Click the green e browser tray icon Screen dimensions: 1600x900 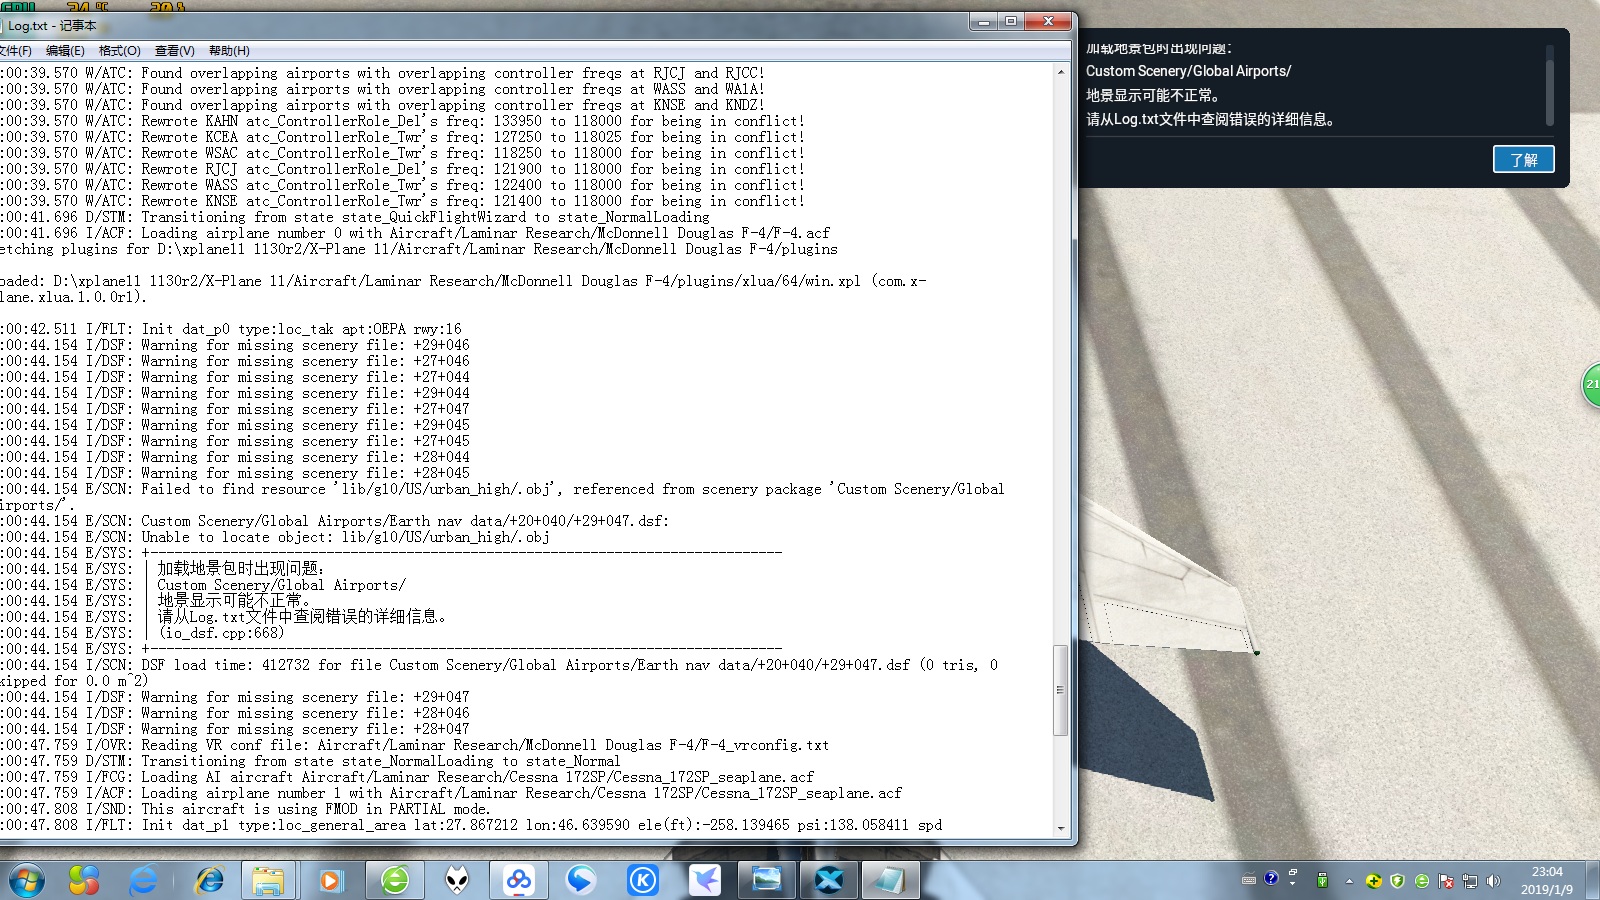click(1422, 881)
